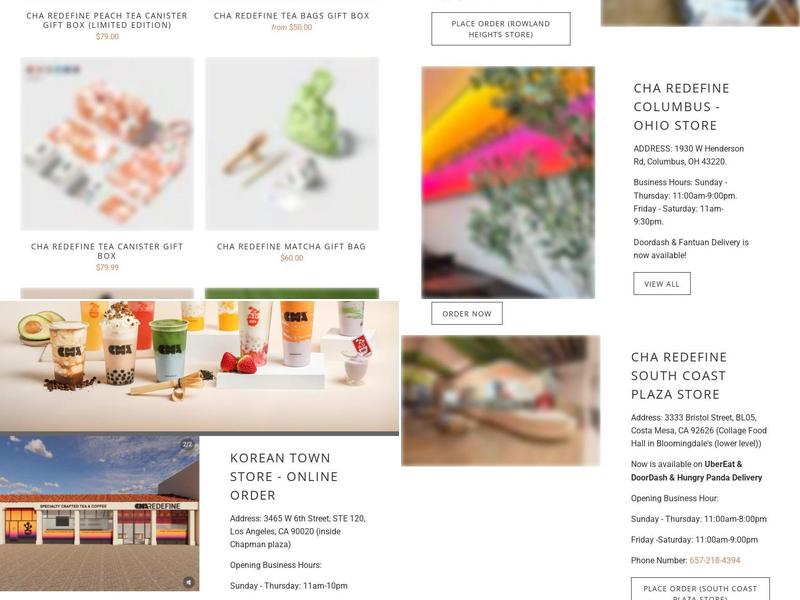Click the colorful Columbus store wall photo
800x600 pixels.
point(508,182)
